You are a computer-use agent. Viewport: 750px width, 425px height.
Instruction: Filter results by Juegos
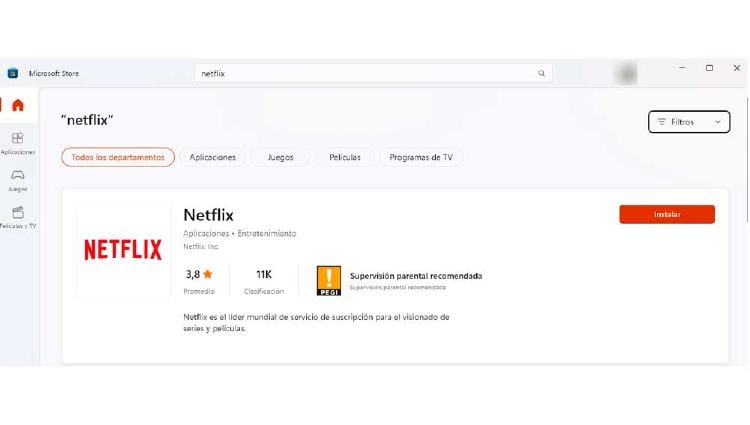pos(280,157)
